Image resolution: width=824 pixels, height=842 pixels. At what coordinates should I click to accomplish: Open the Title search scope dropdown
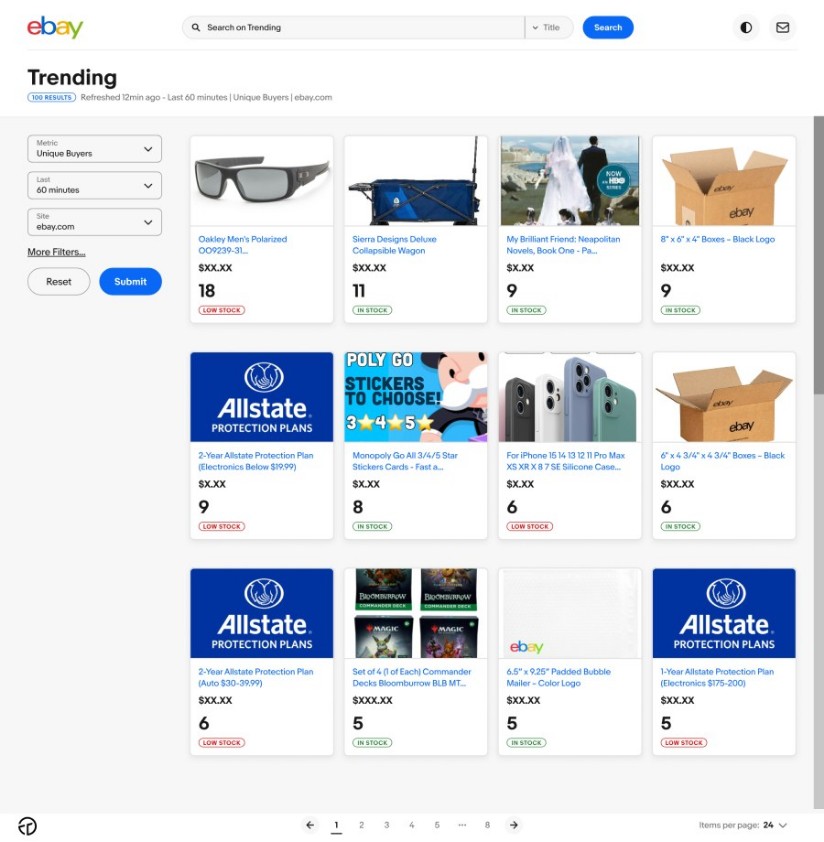point(548,27)
